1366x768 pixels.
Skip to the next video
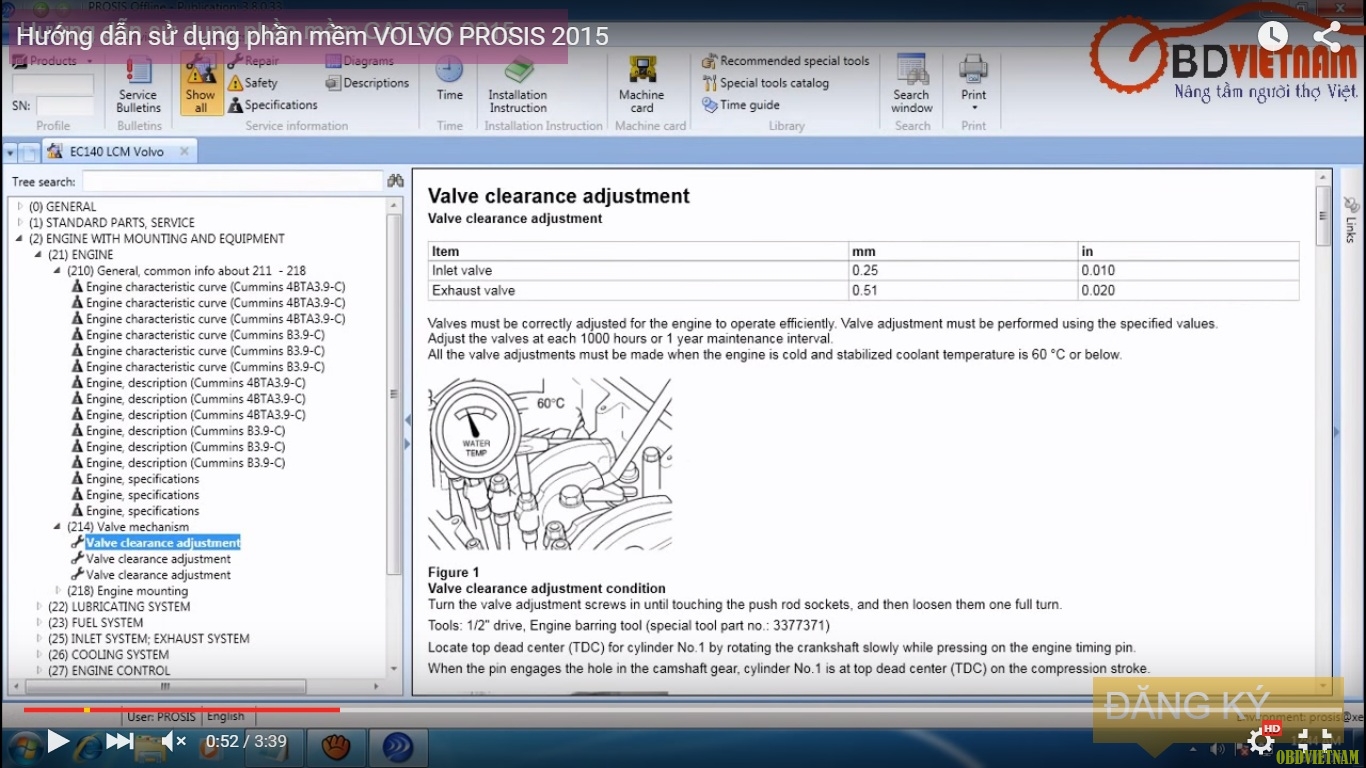(119, 741)
